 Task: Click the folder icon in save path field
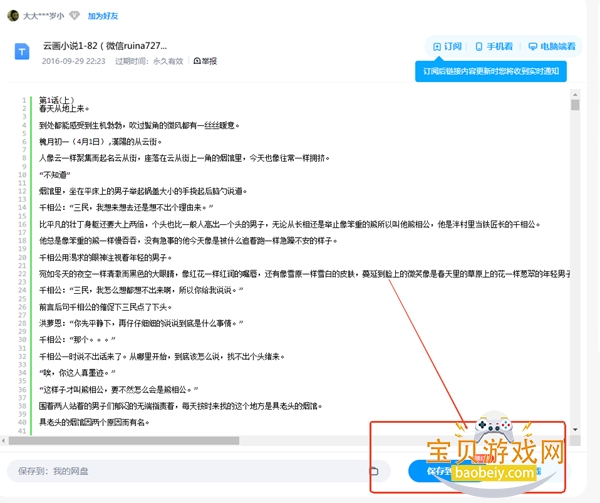pyautogui.click(x=373, y=471)
